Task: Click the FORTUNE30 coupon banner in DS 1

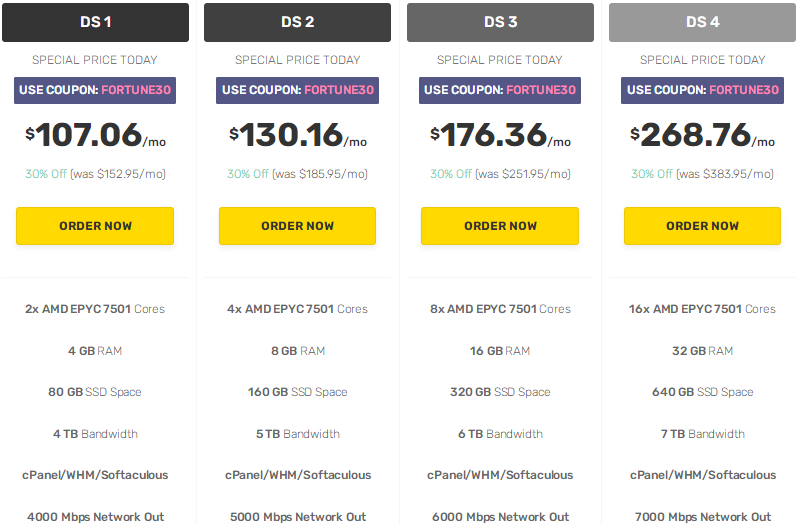Action: (95, 90)
